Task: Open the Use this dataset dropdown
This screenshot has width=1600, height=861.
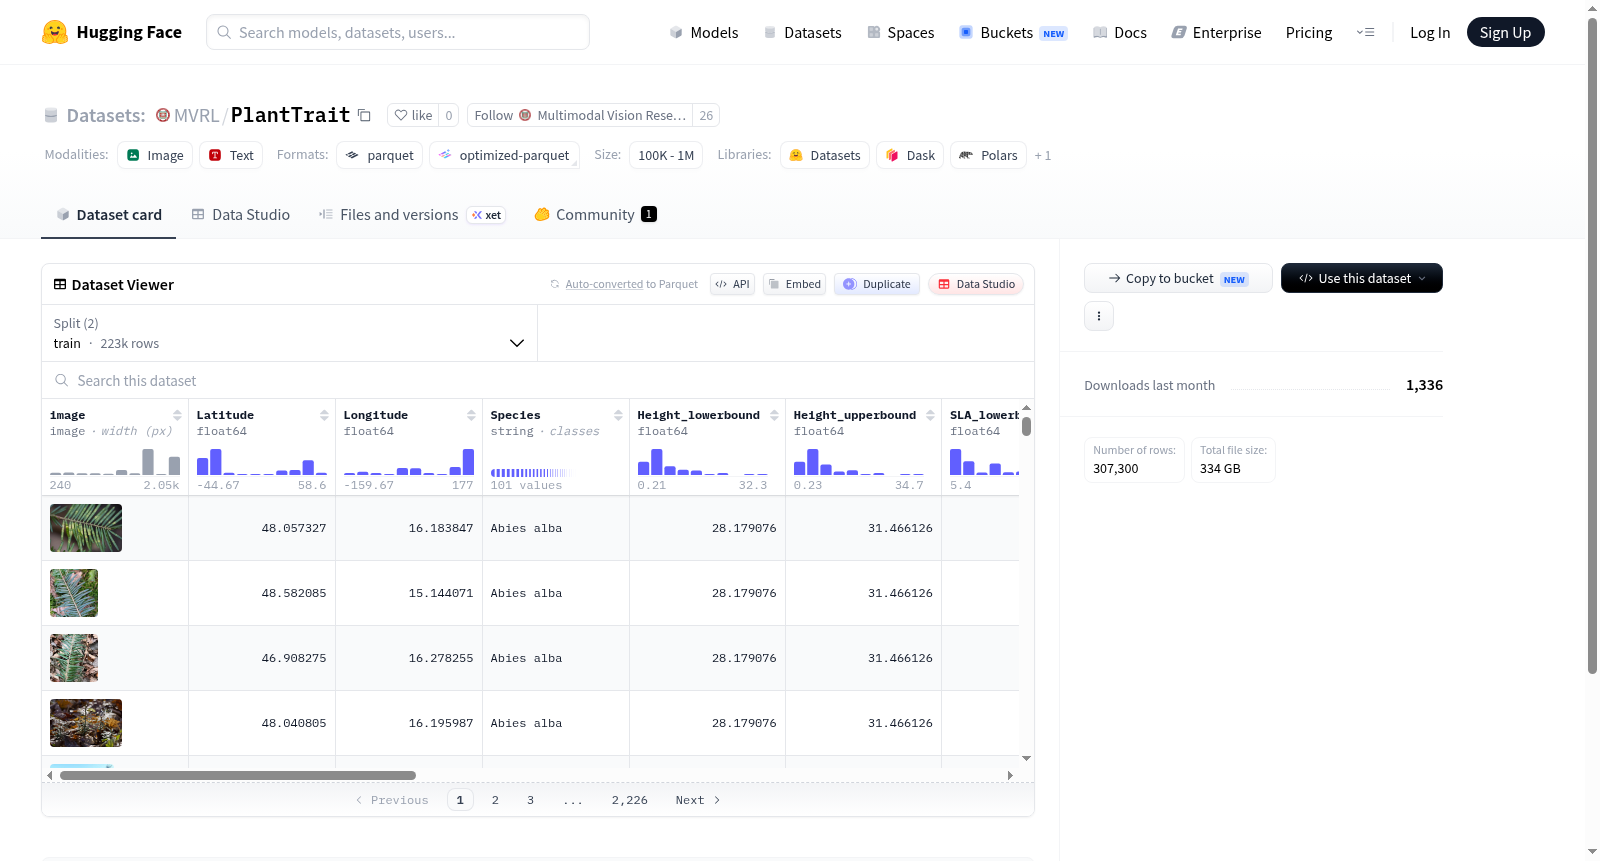Action: coord(1361,278)
